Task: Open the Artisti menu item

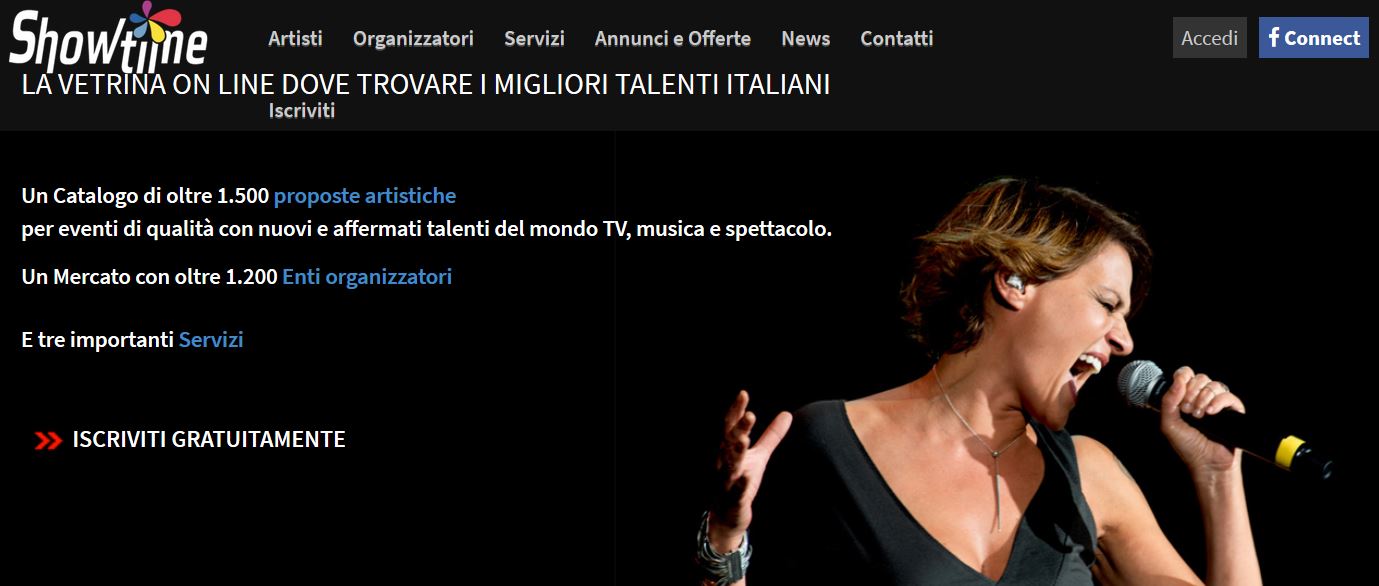Action: pyautogui.click(x=295, y=38)
